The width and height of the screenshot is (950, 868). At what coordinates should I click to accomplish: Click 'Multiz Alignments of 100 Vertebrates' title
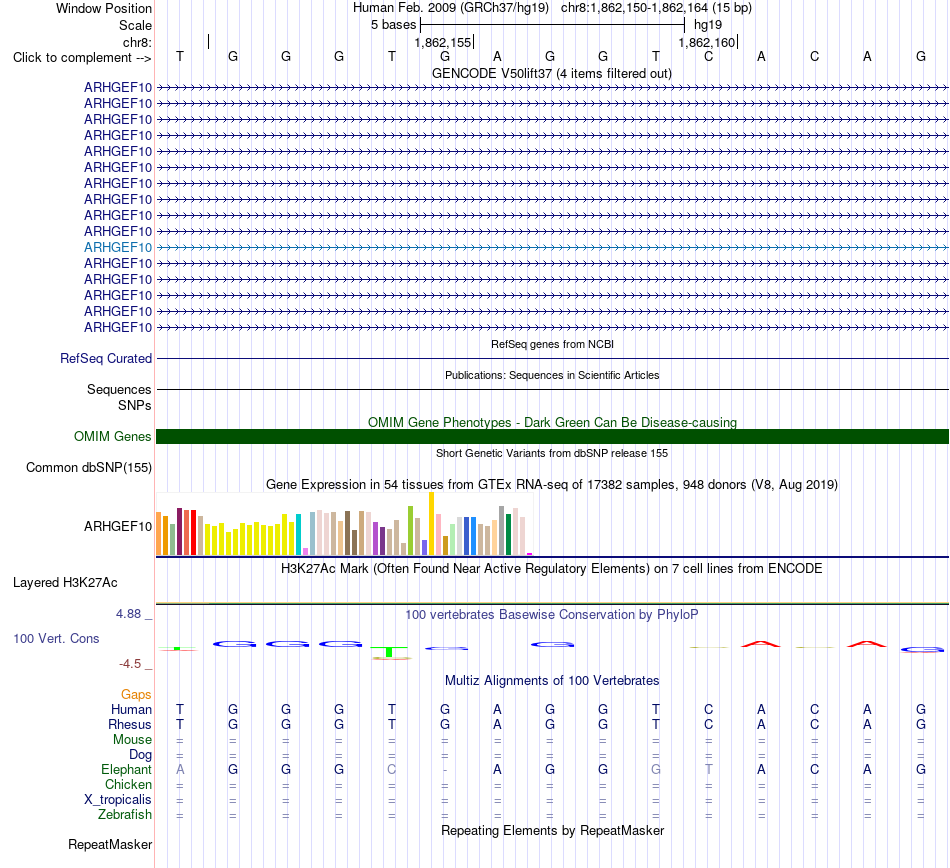[x=552, y=681]
